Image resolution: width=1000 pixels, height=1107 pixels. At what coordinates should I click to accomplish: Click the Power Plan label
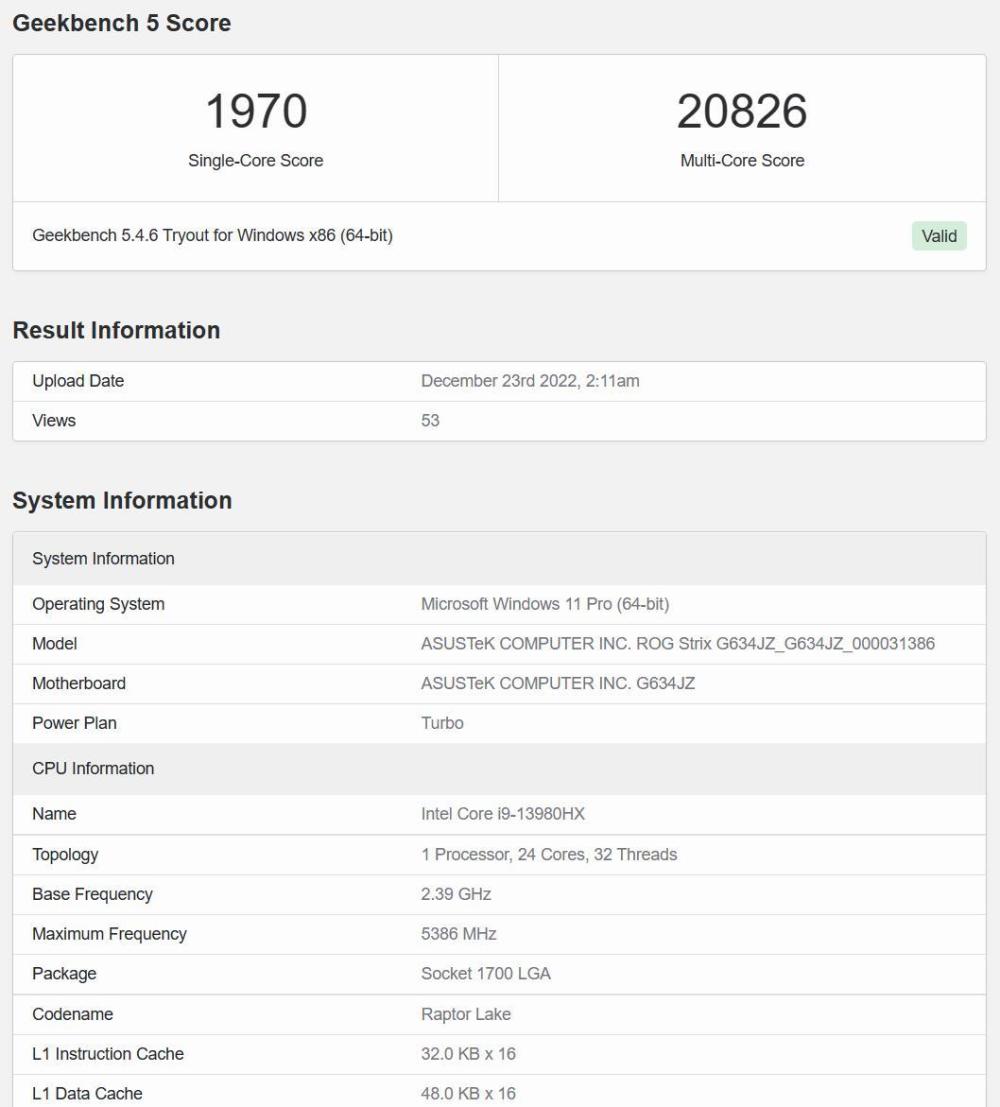74,723
